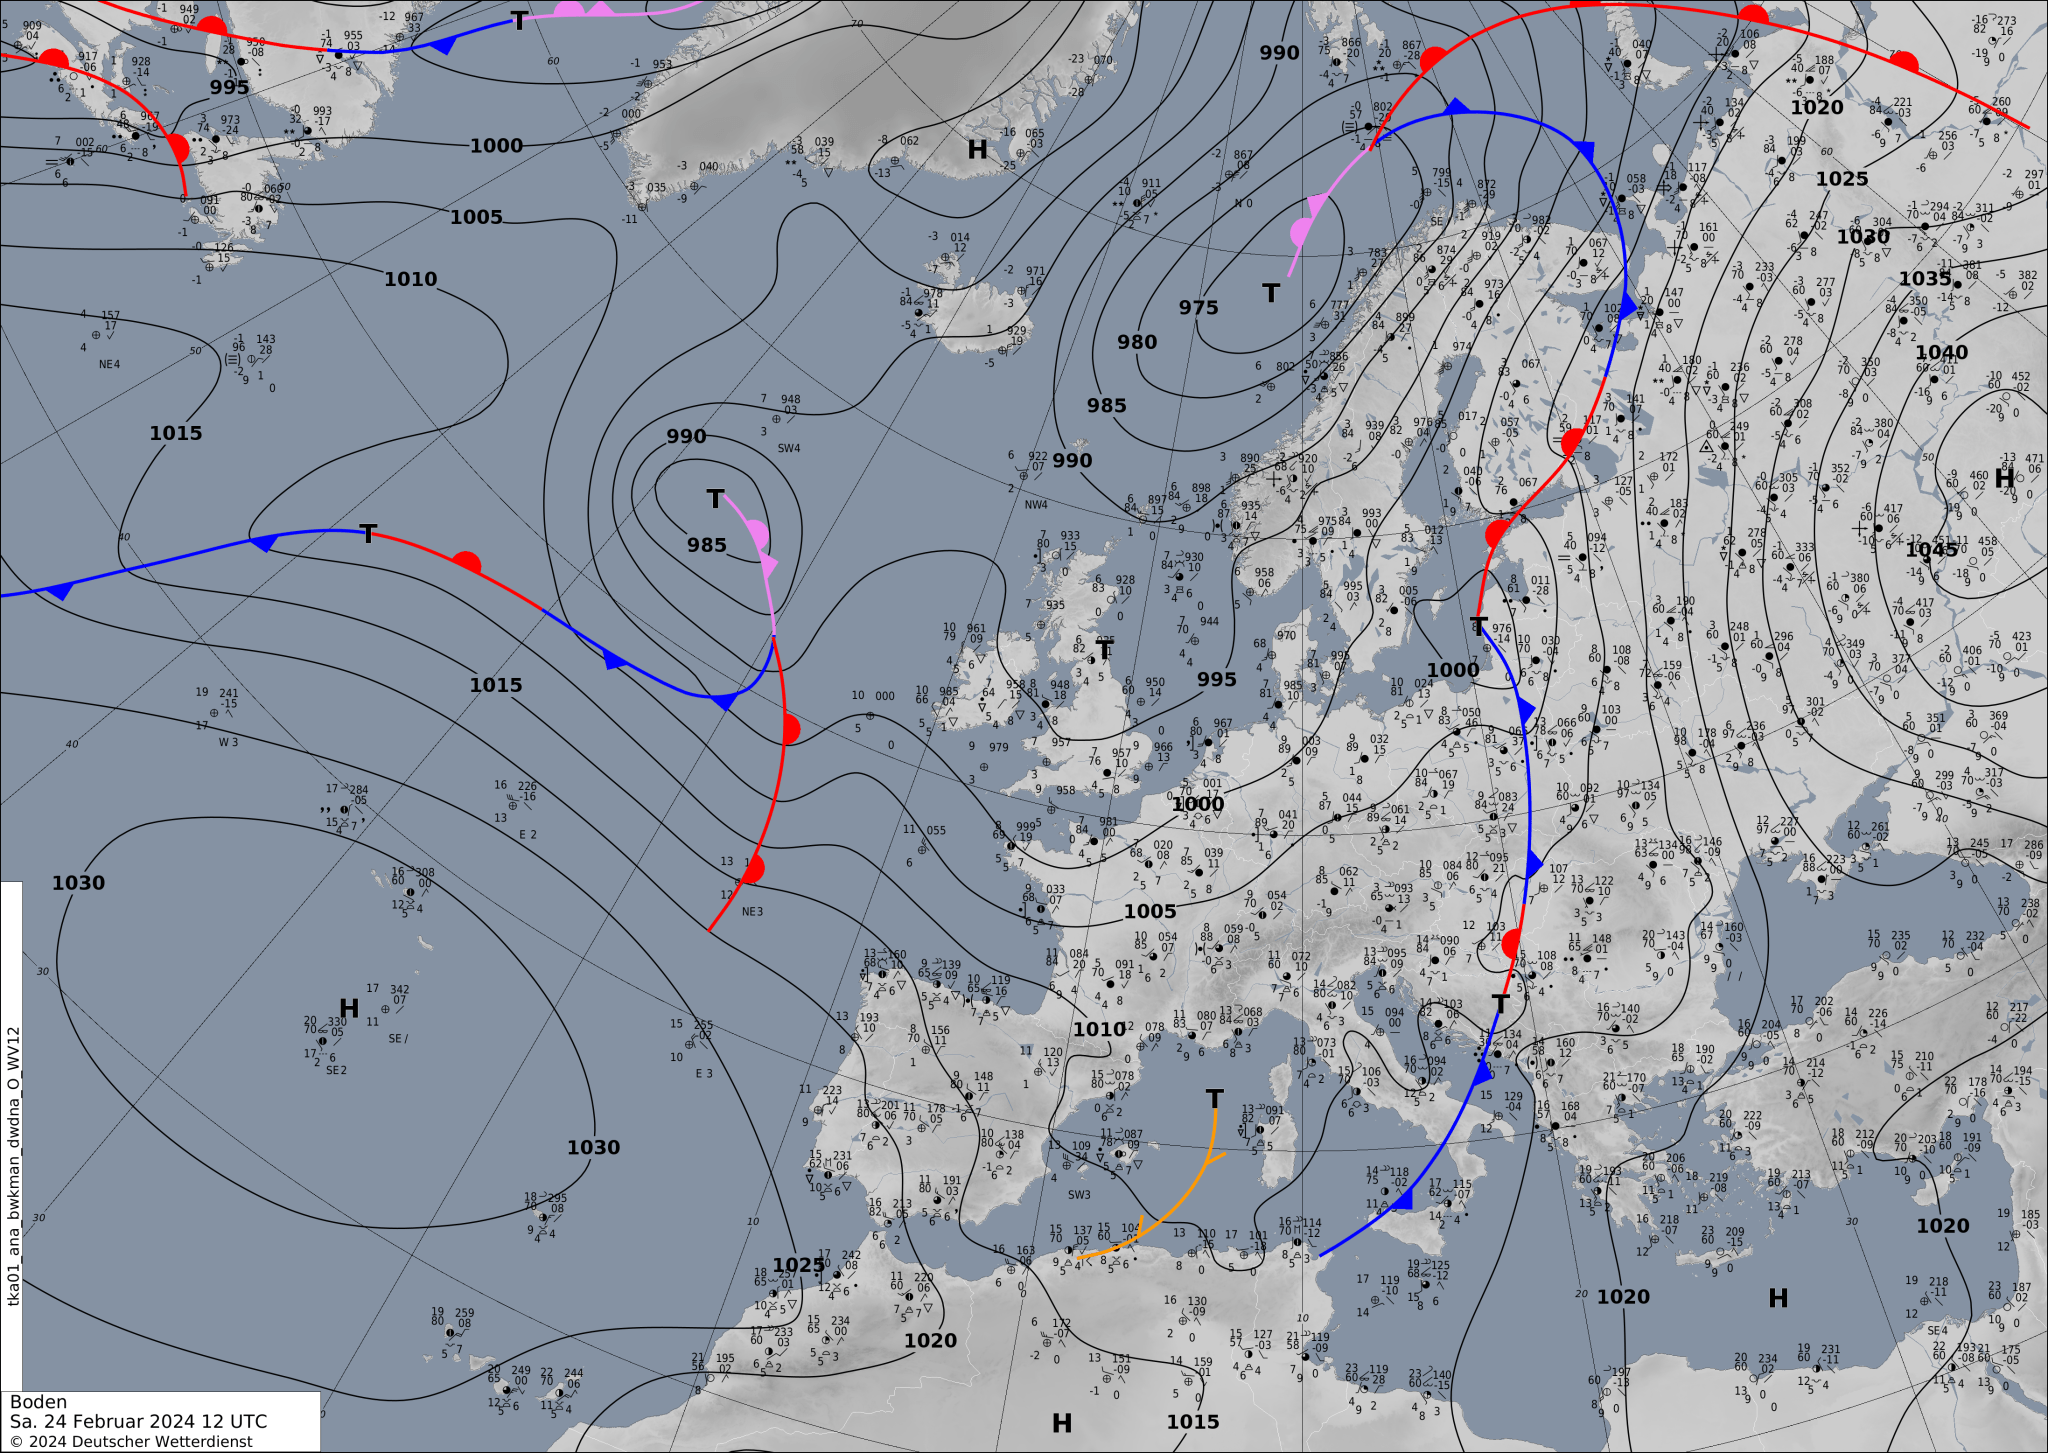Click the "980" isobar label

(x=1137, y=342)
